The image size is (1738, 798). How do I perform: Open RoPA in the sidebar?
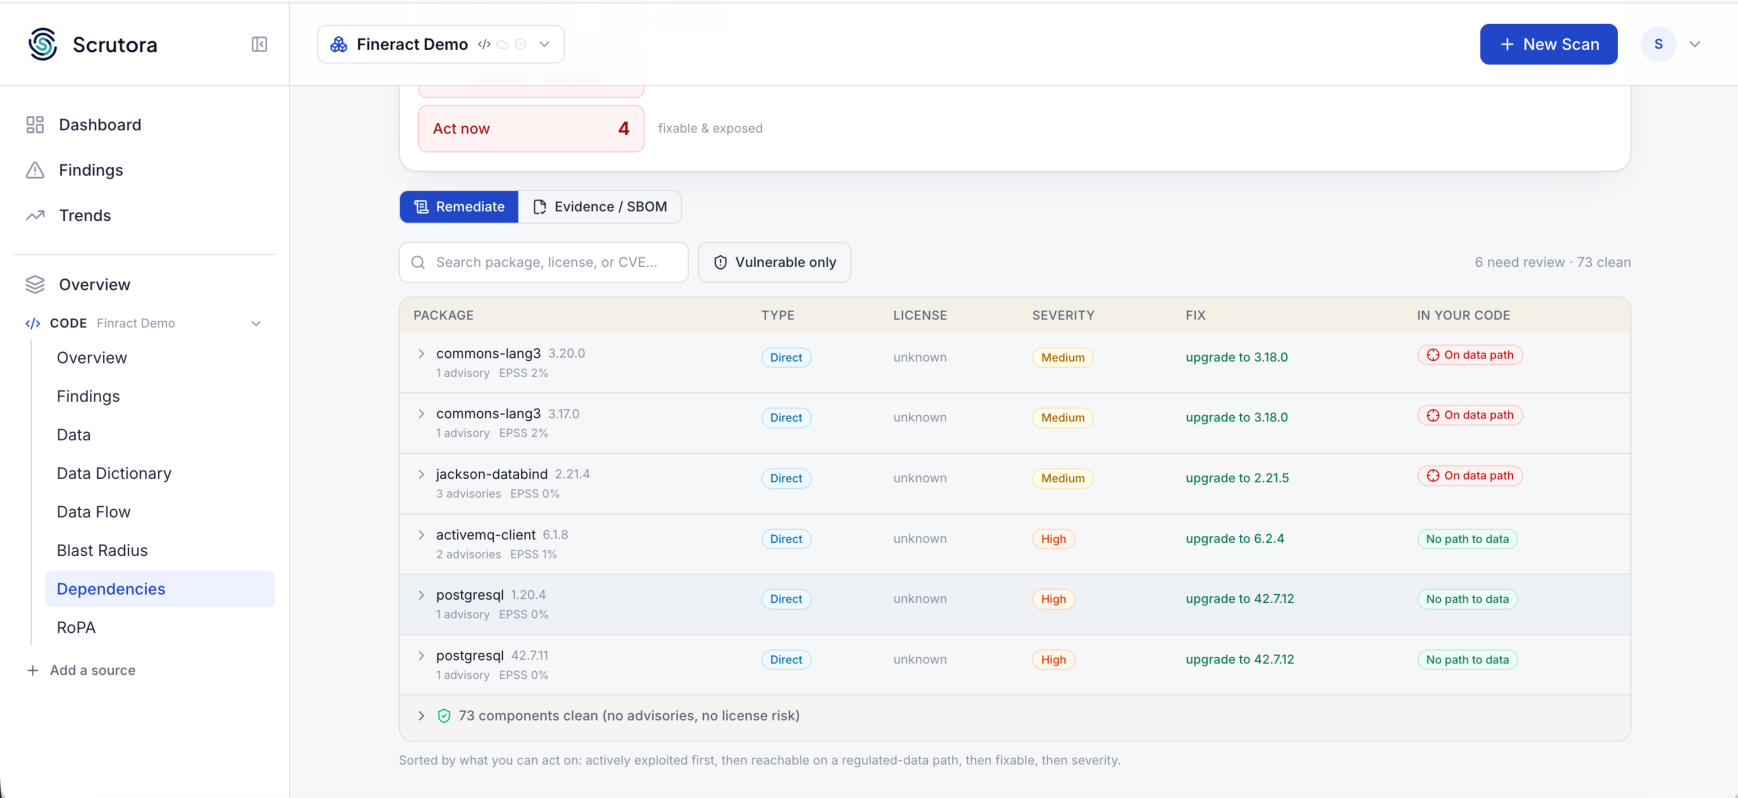(76, 628)
